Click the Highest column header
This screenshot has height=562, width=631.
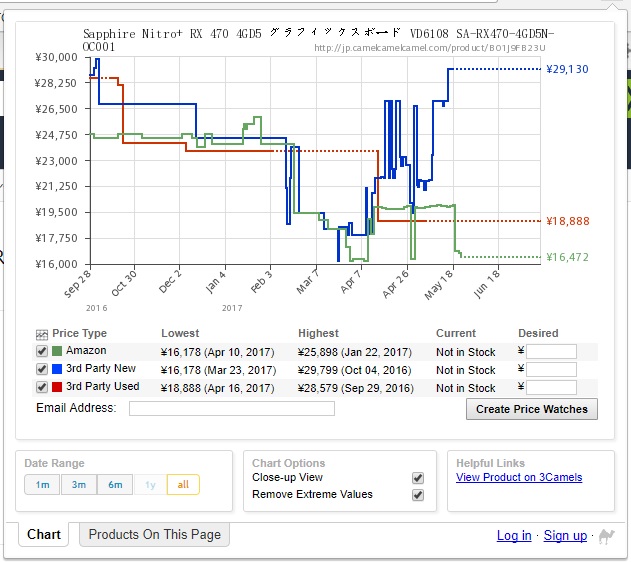click(318, 333)
